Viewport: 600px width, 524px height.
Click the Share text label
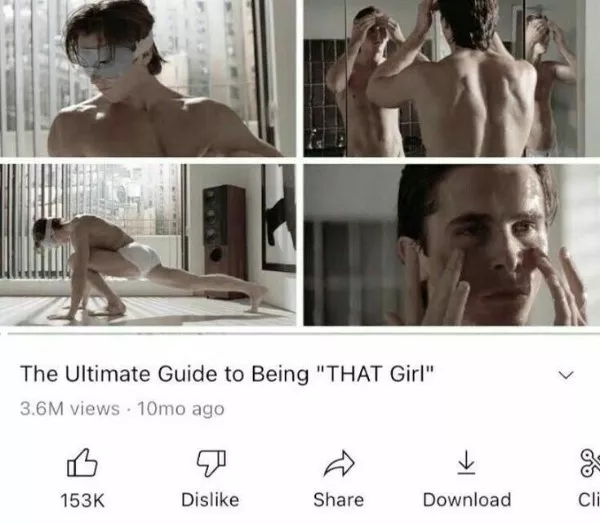click(x=339, y=500)
